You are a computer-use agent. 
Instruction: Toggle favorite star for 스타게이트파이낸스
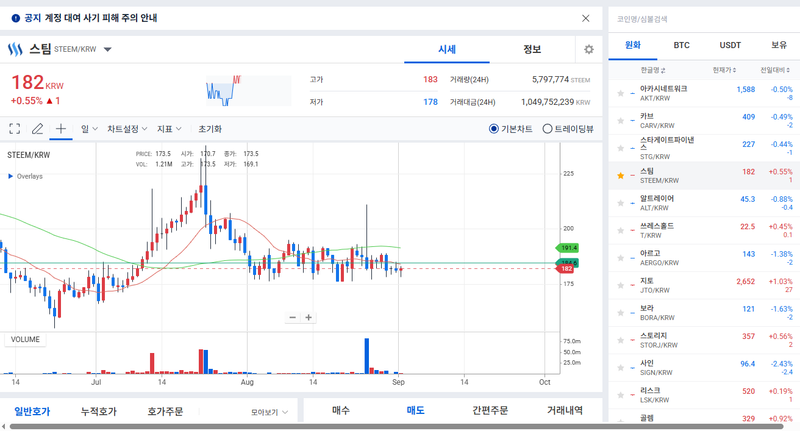click(620, 148)
